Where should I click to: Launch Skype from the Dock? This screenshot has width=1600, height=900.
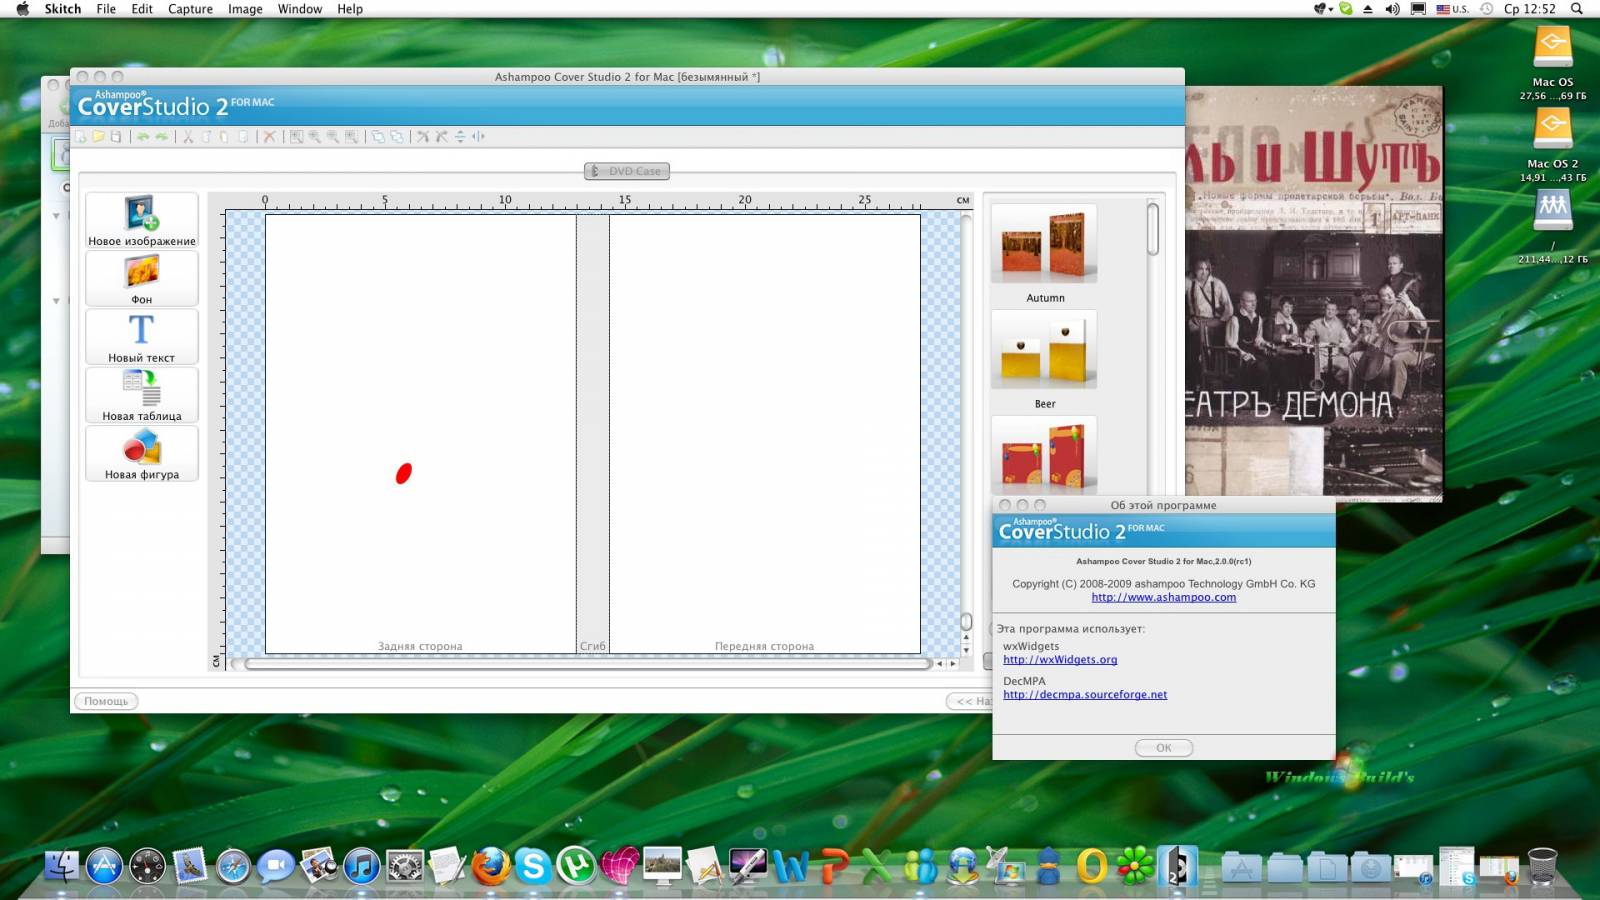533,866
